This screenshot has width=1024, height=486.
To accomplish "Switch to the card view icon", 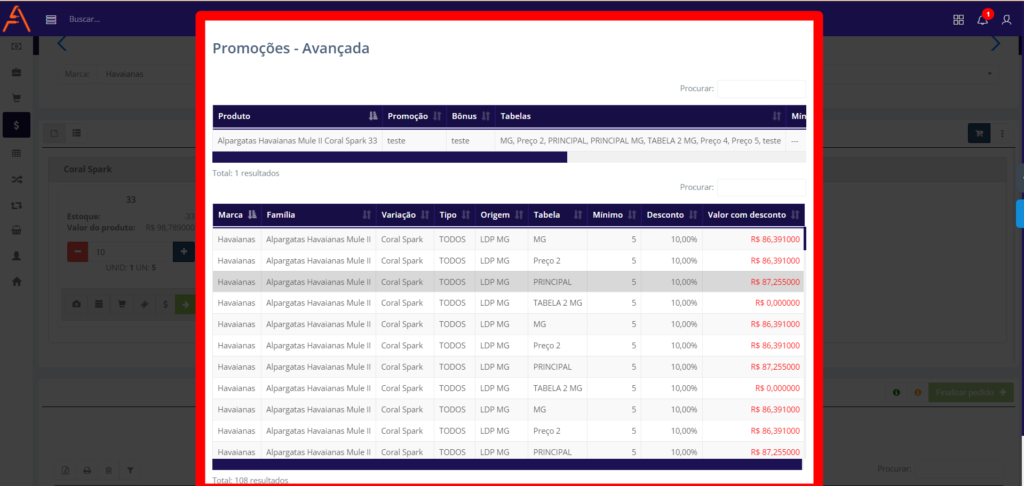I will pos(54,133).
